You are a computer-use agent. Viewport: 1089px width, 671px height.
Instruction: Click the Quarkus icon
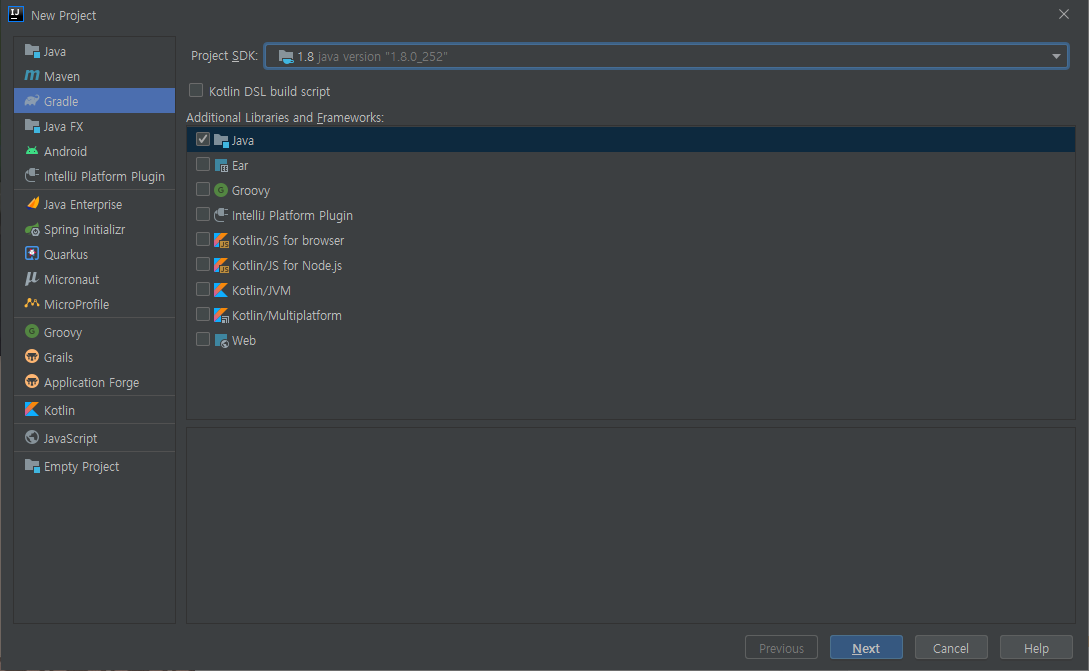point(32,254)
